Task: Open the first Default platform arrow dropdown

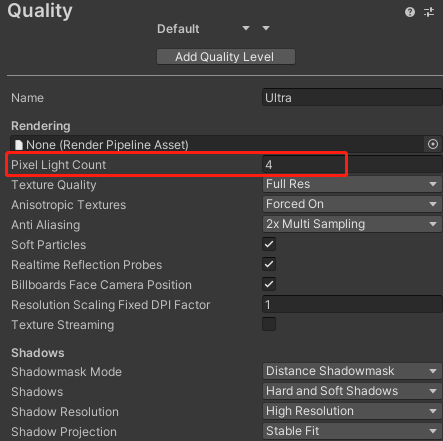Action: tap(246, 28)
